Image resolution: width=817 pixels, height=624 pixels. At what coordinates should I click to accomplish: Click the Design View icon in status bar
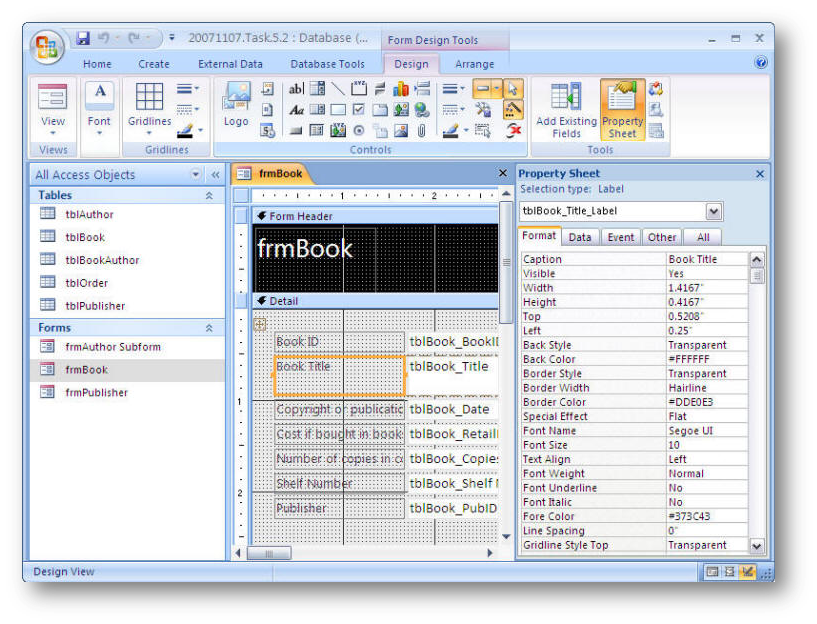click(x=746, y=572)
